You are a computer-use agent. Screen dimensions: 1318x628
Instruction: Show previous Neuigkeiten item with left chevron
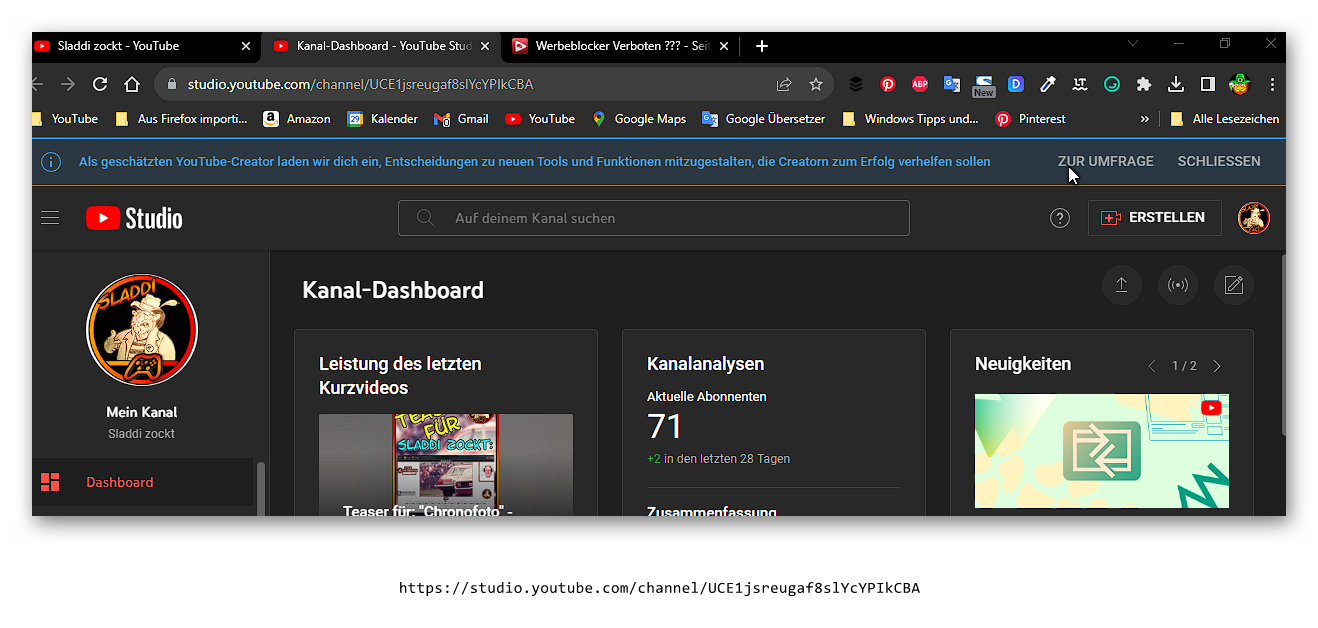tap(1152, 366)
